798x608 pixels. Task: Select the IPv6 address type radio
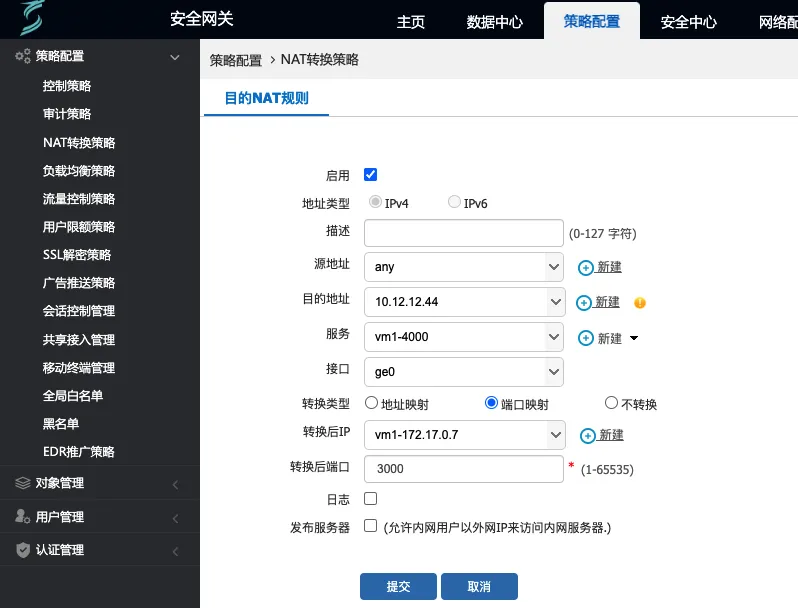tap(454, 202)
